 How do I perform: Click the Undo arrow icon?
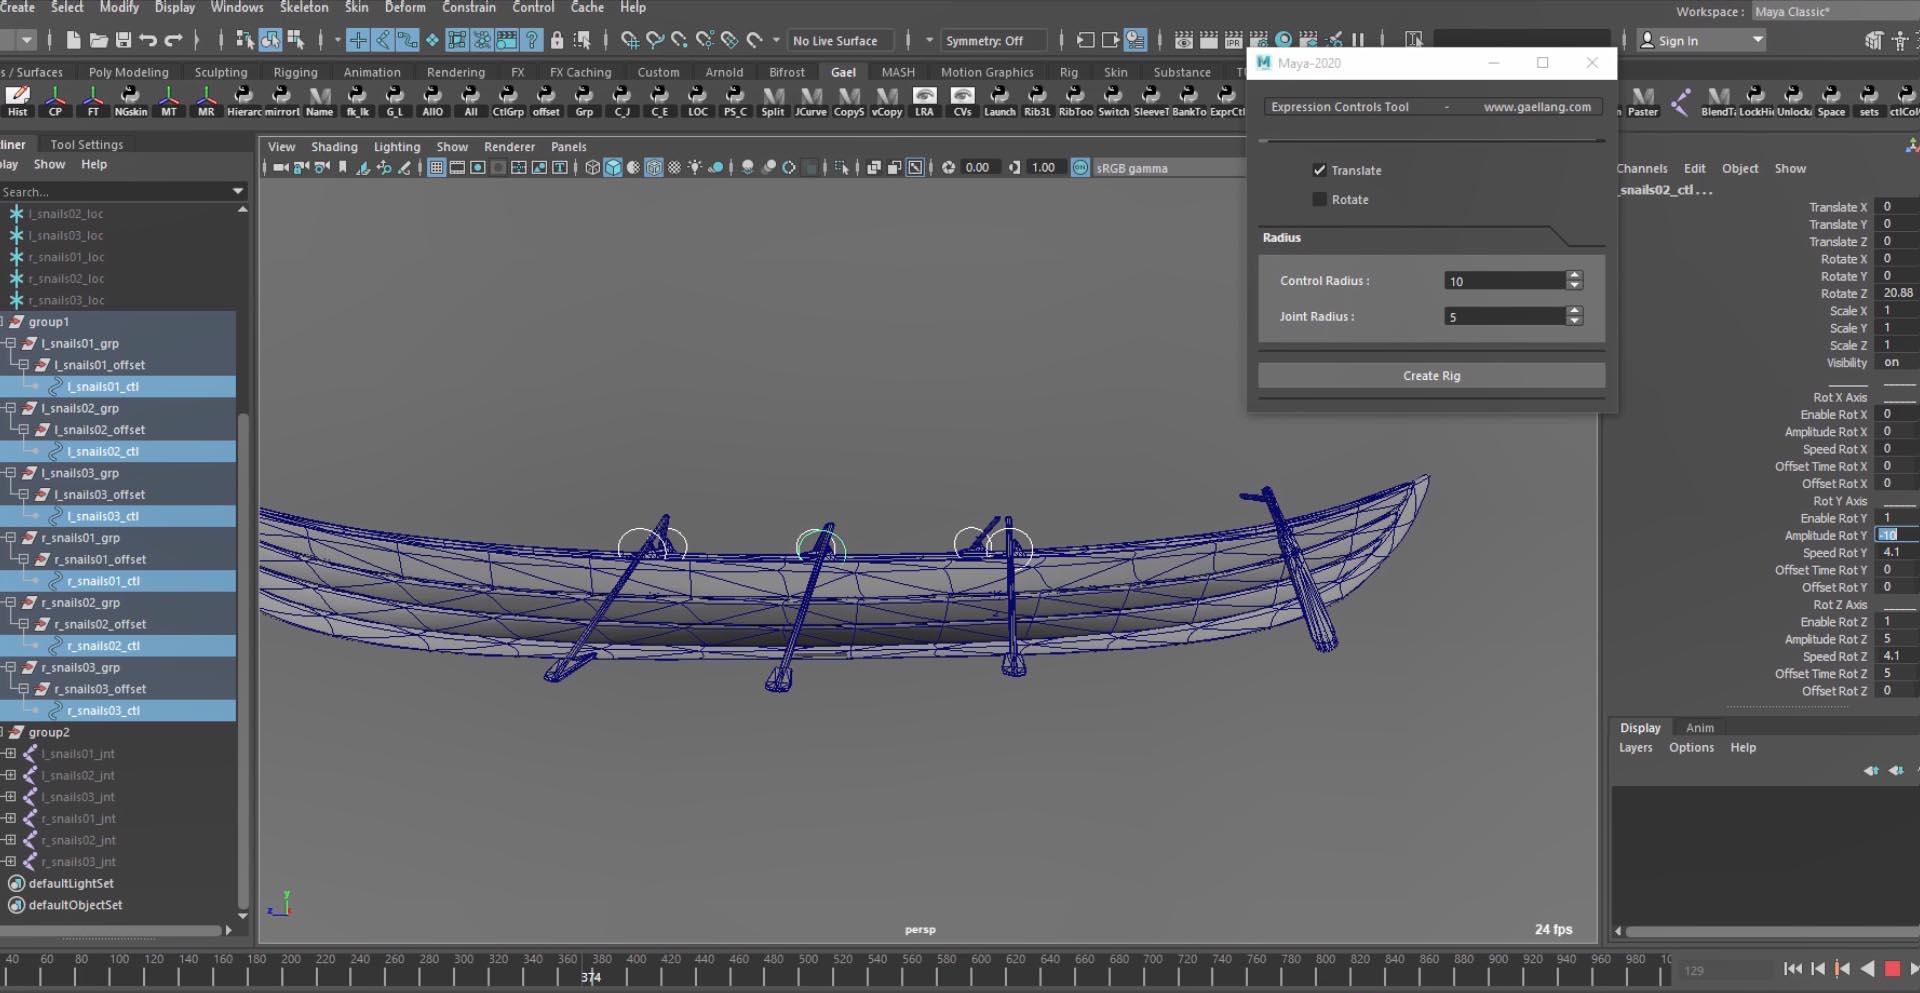[x=148, y=40]
